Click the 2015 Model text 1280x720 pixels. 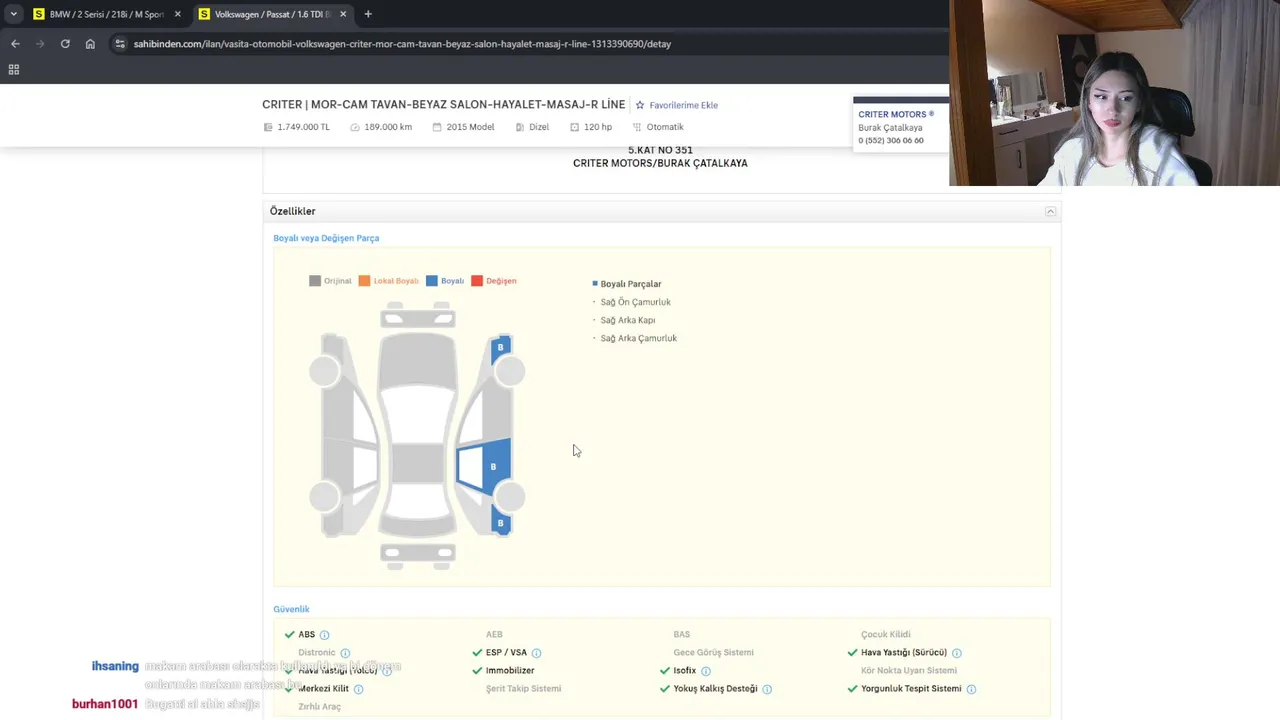pyautogui.click(x=470, y=127)
